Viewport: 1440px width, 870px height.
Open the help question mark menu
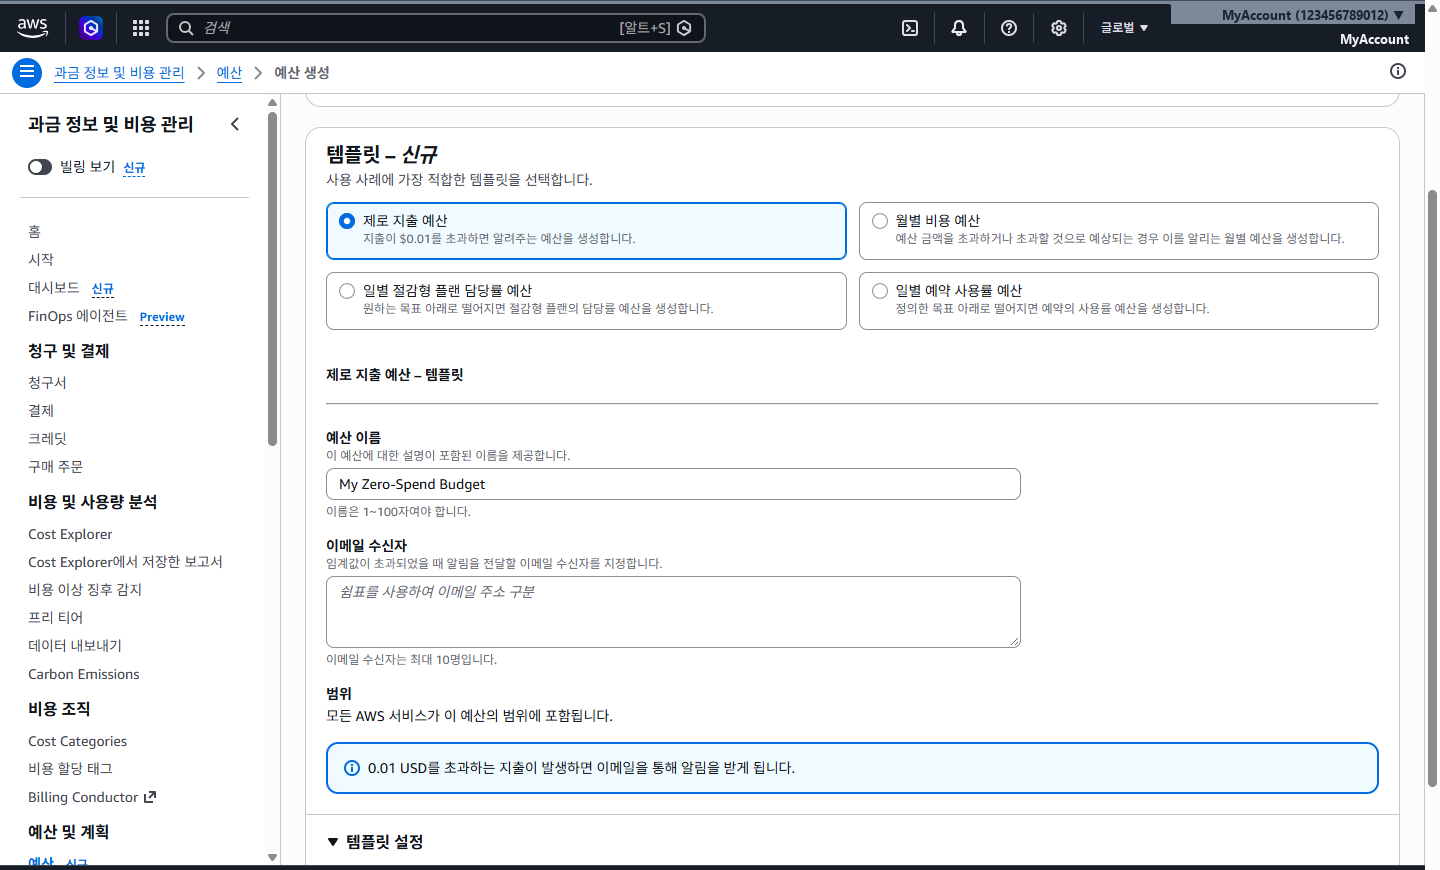1009,28
